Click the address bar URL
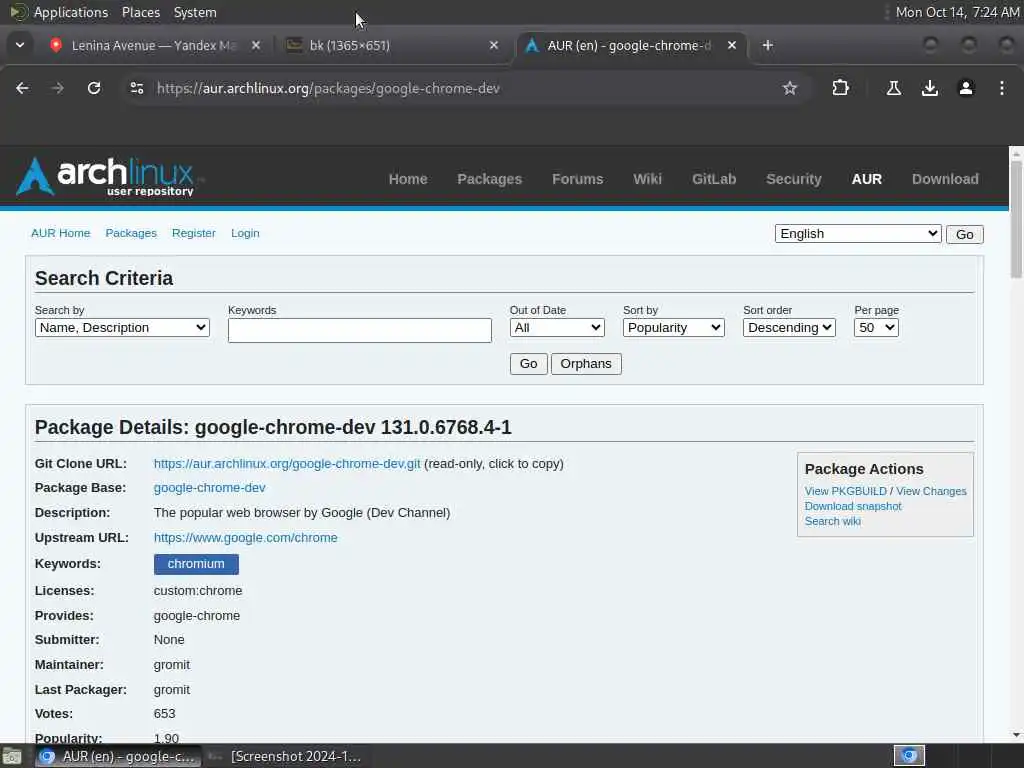 click(x=328, y=88)
